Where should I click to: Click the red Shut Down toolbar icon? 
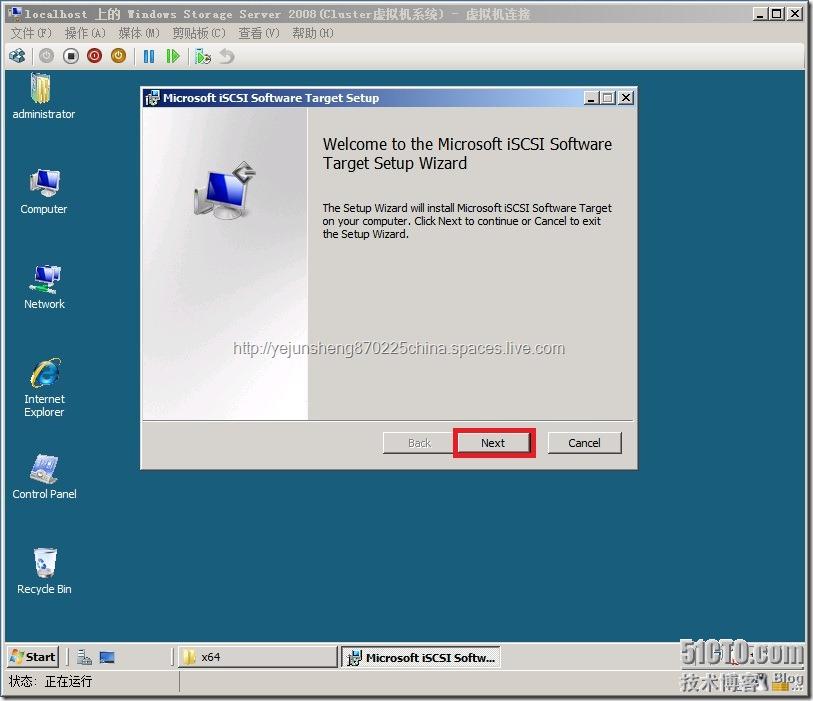[94, 56]
